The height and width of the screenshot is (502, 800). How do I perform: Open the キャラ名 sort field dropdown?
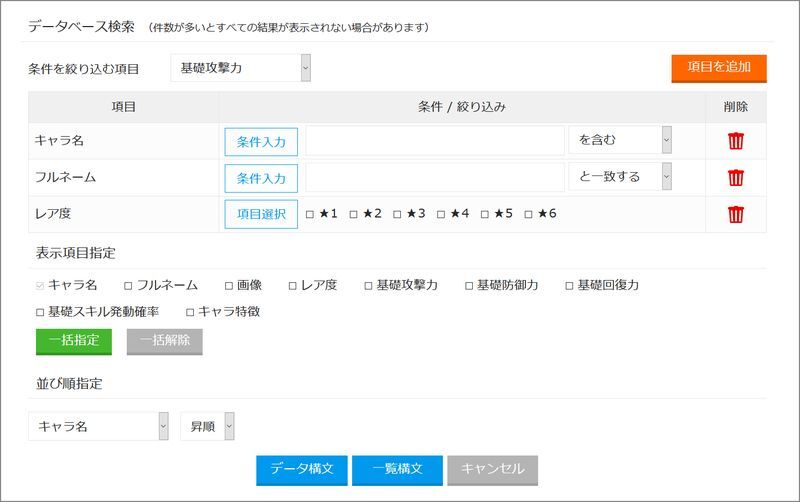(x=98, y=427)
